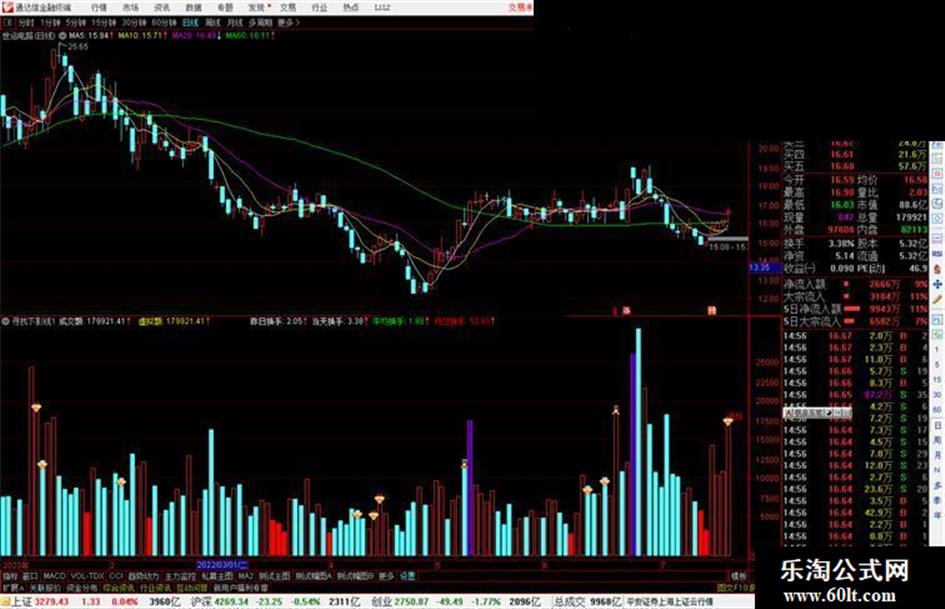Switch to 30-minute via sidebar '30'
945x609 pixels.
tap(937, 395)
